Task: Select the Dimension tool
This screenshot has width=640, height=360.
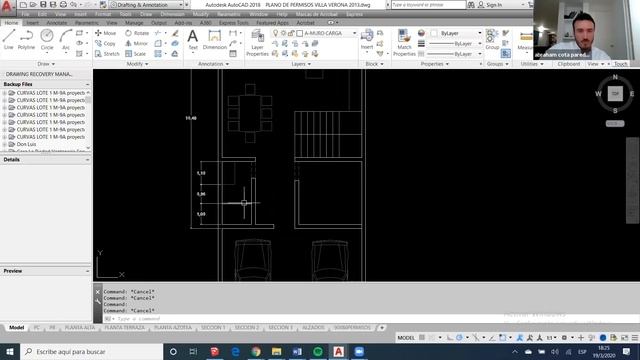Action: [x=215, y=40]
